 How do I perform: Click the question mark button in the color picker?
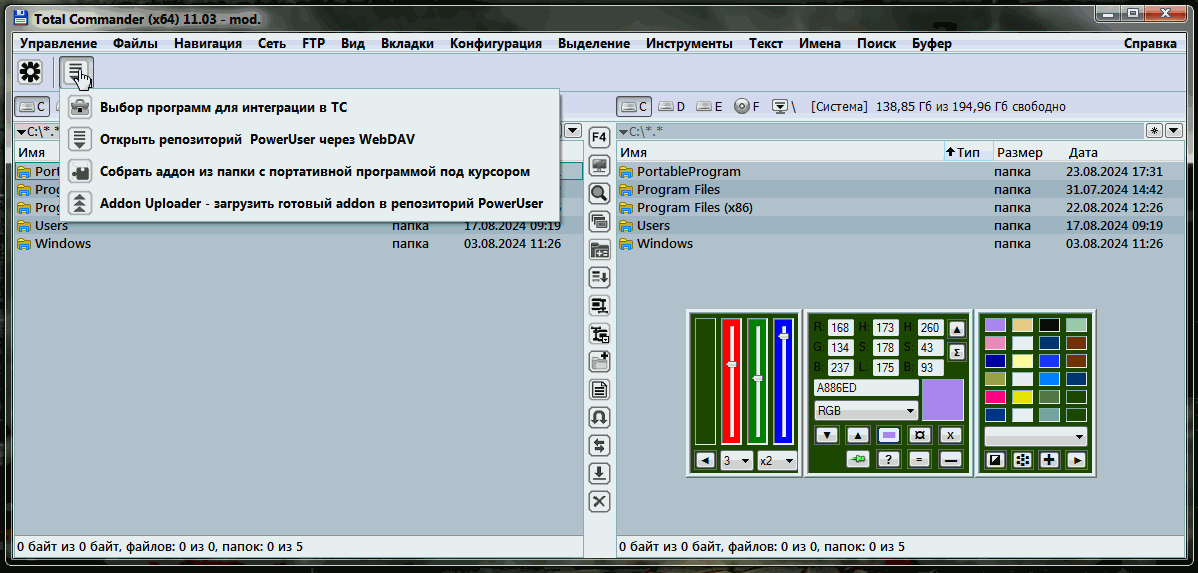coord(888,460)
